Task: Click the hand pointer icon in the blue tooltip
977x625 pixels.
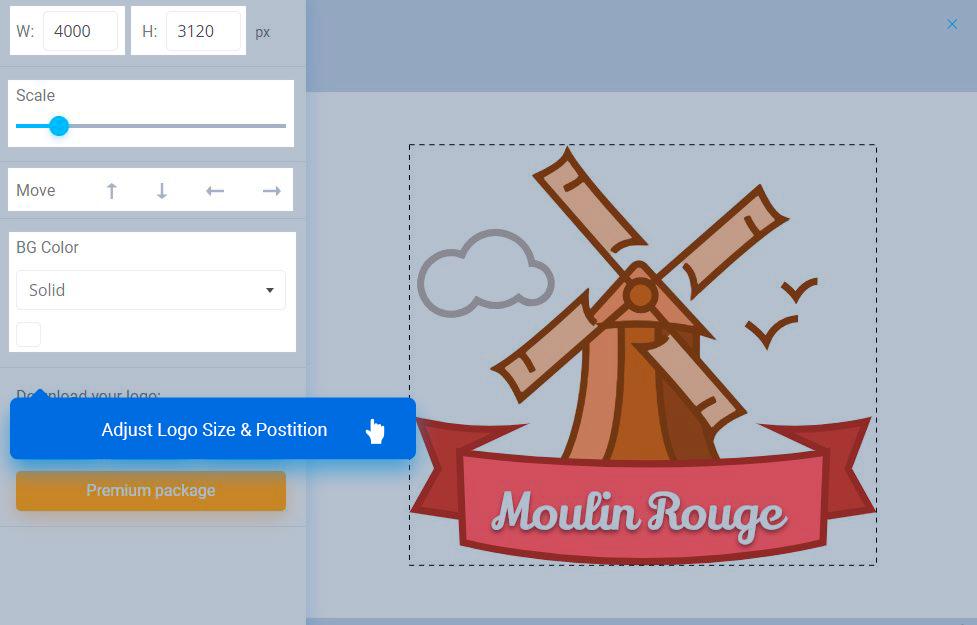Action: point(375,431)
